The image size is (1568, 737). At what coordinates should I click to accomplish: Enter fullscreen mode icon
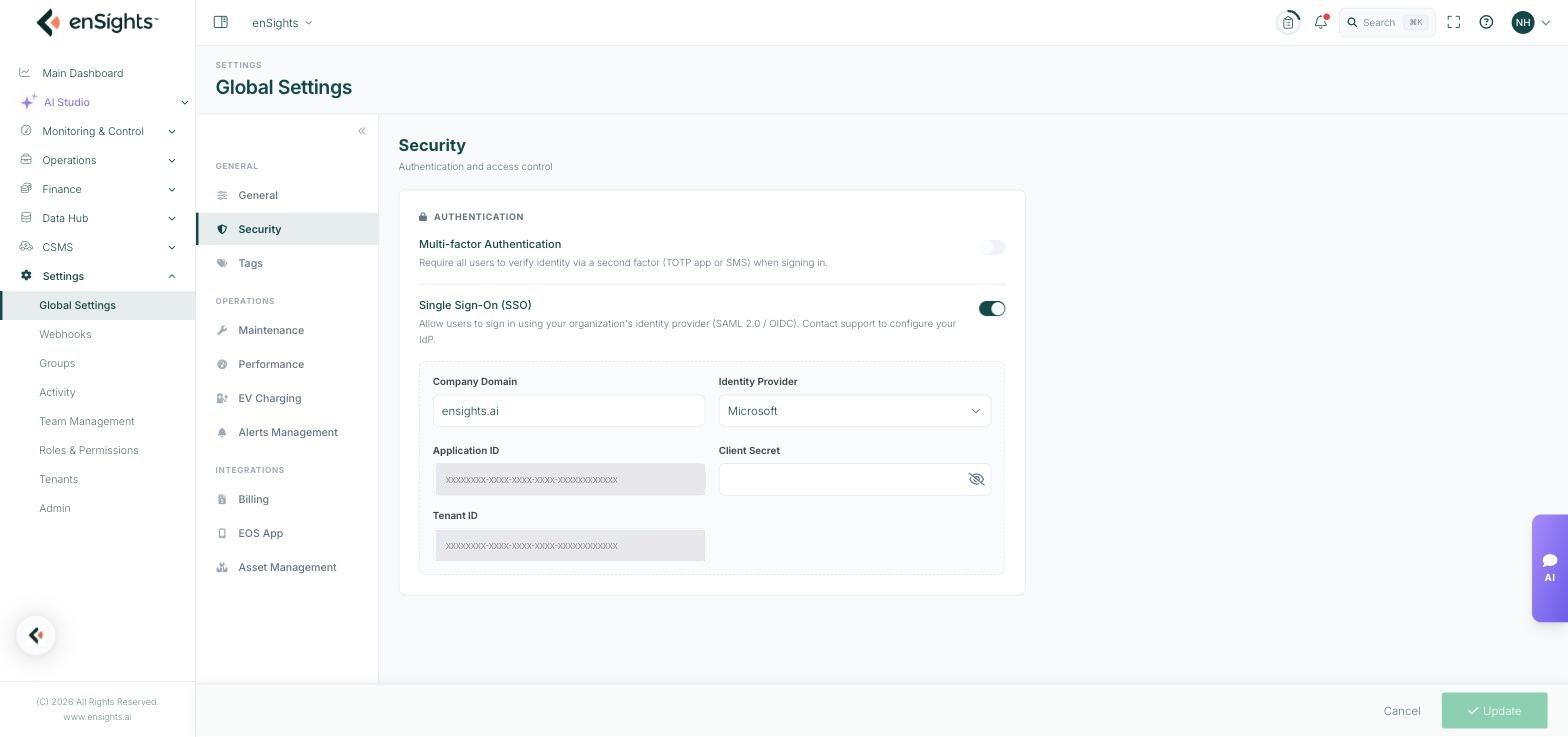(x=1454, y=22)
